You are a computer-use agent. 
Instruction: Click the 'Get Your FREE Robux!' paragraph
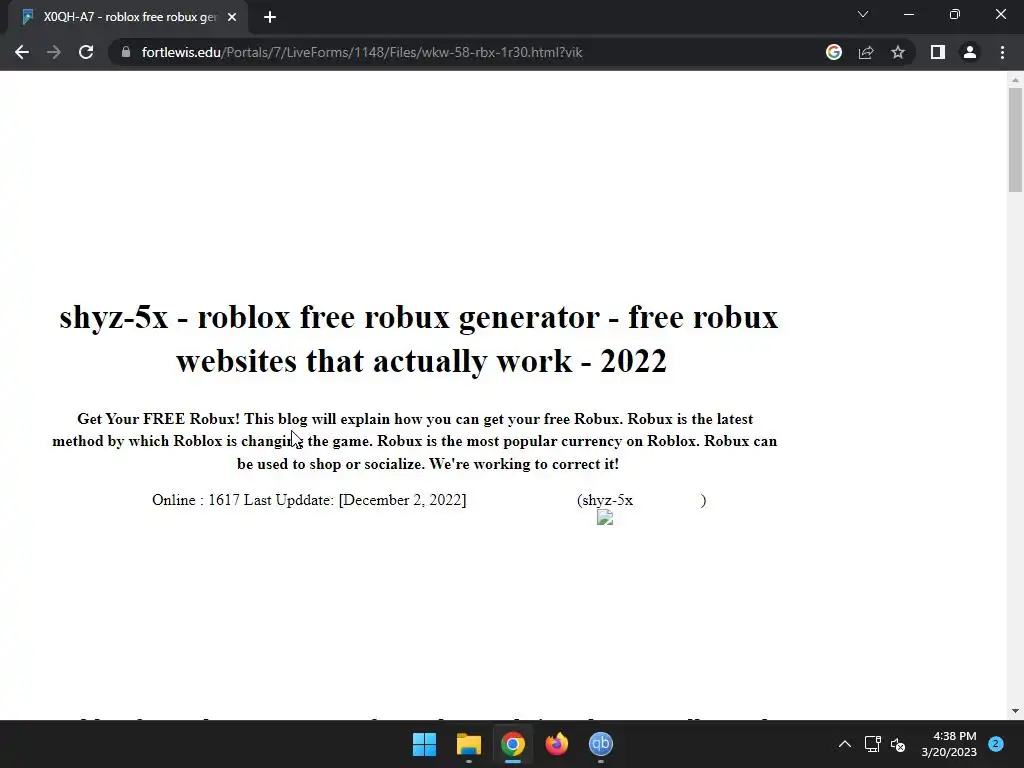(x=415, y=441)
